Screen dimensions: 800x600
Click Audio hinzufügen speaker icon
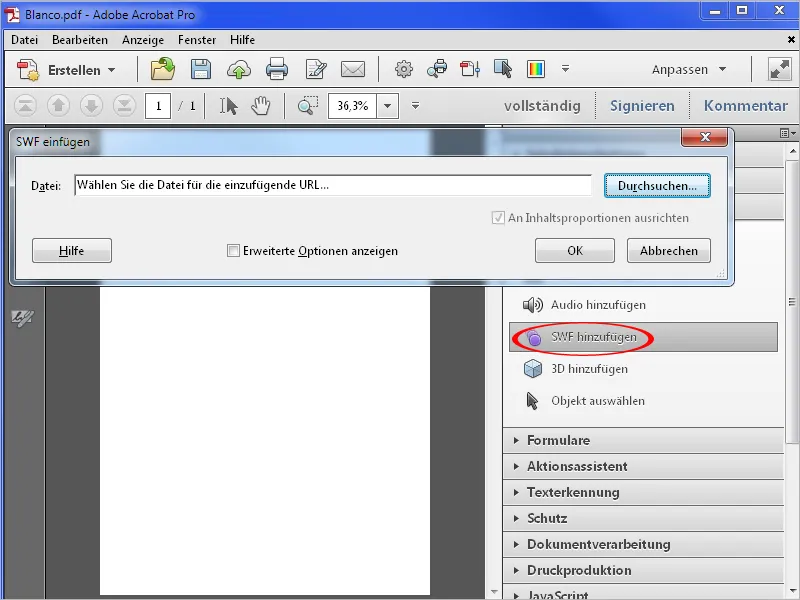pos(533,305)
